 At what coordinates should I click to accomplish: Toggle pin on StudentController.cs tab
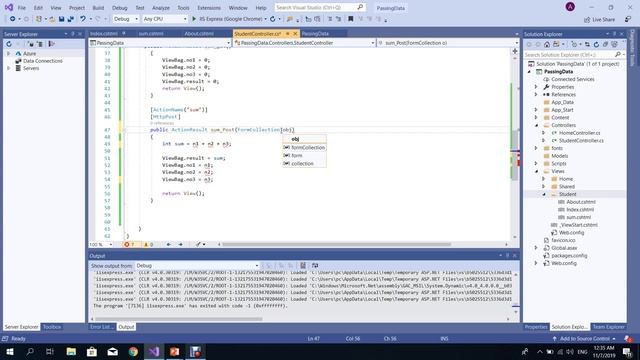click(x=287, y=33)
